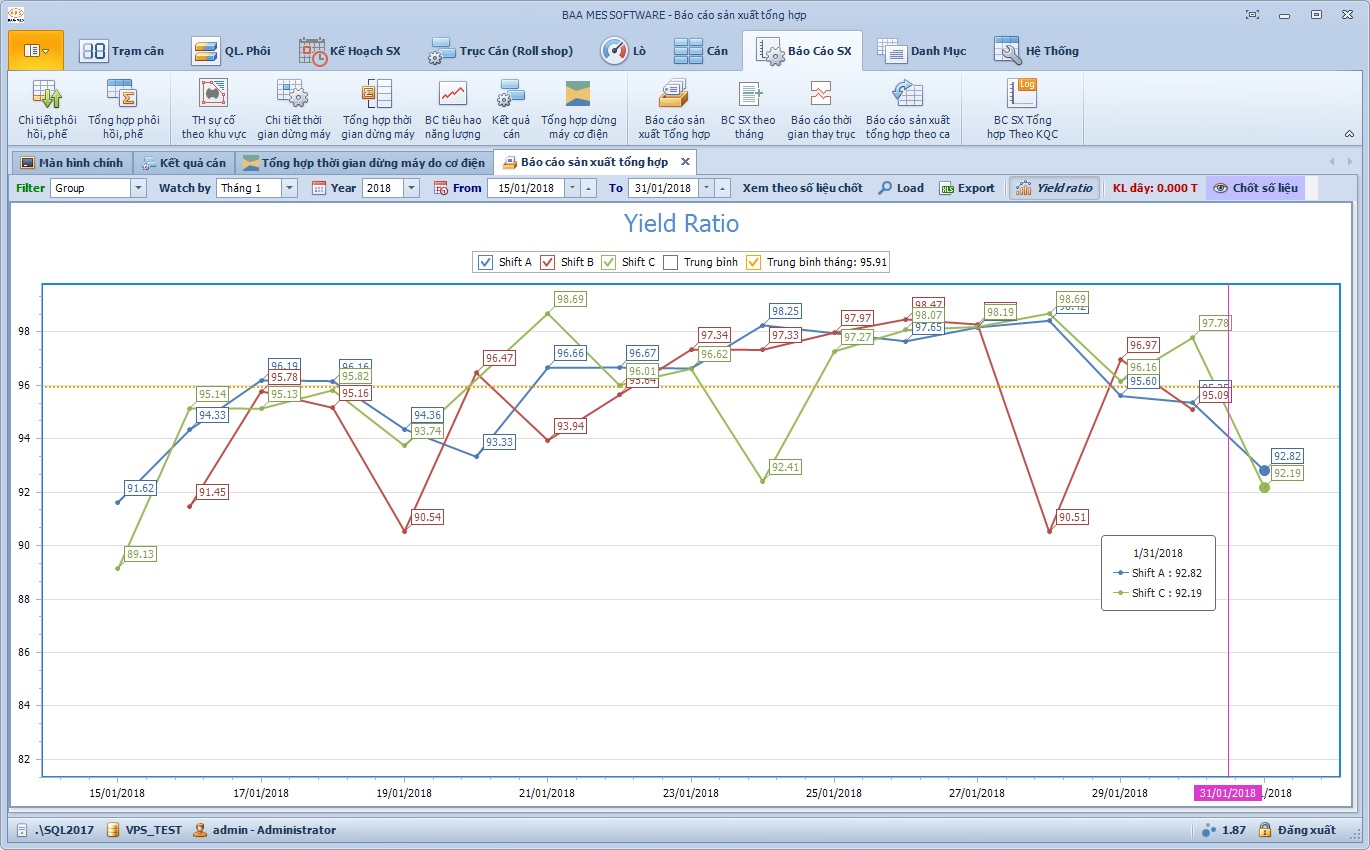Open 'BC SX Tổng hợp Theo KQC' log icon
Screen dimensions: 1370x850
(1021, 95)
